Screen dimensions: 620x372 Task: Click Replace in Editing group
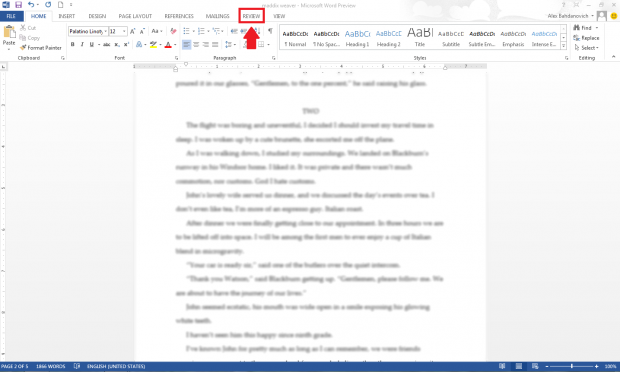[586, 38]
